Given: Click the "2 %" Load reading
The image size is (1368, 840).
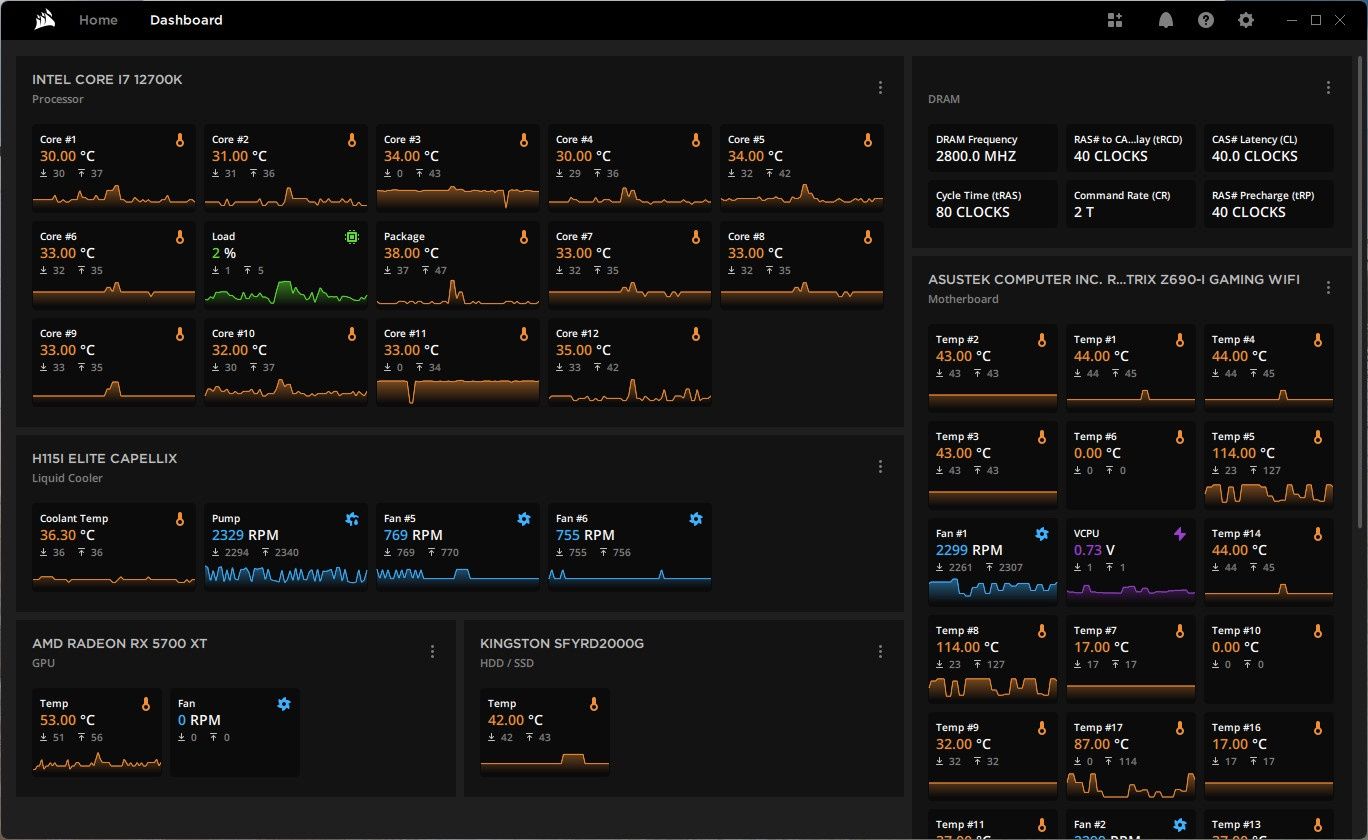Looking at the screenshot, I should 224,253.
